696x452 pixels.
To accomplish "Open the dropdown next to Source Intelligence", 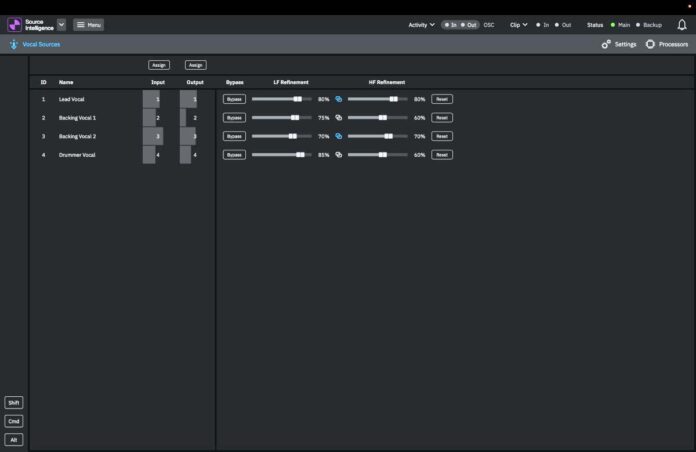I will point(62,25).
